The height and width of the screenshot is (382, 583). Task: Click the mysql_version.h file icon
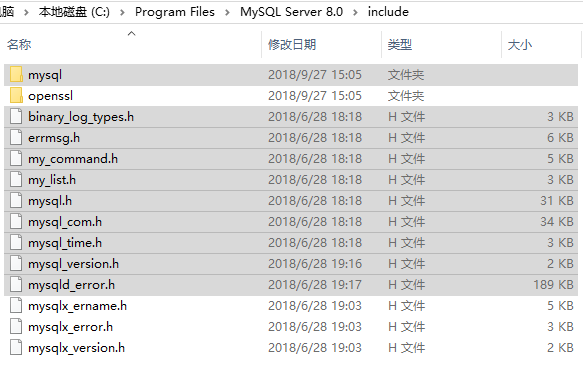(16, 264)
